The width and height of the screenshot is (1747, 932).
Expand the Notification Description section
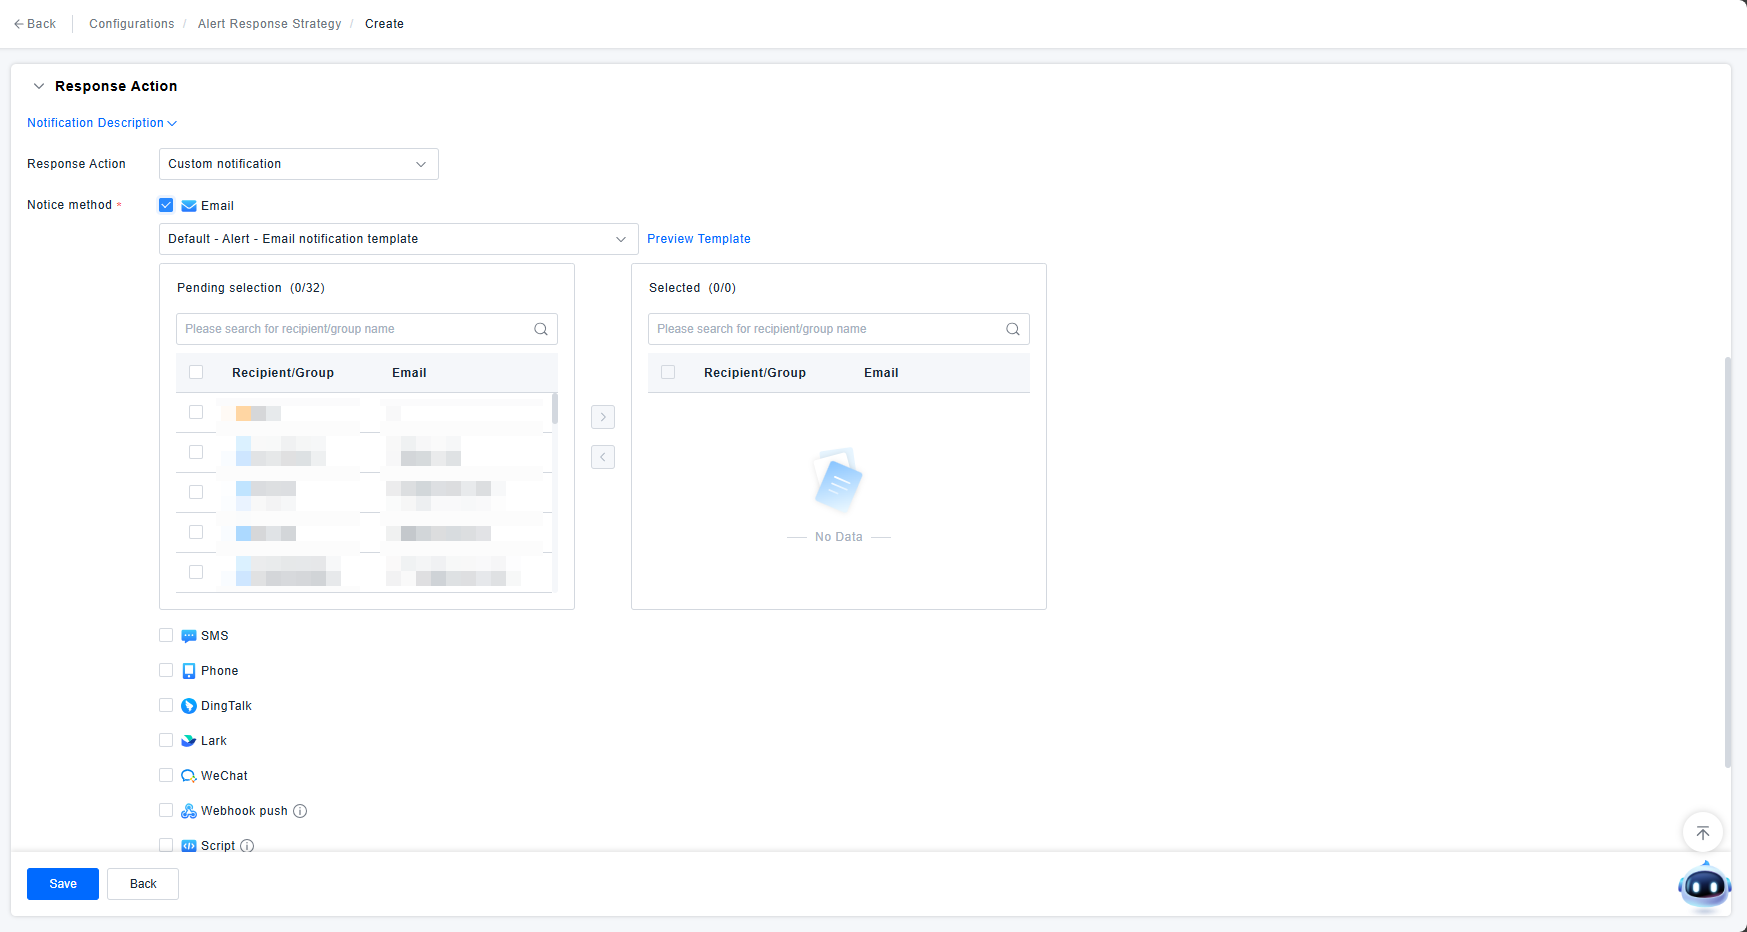(101, 123)
